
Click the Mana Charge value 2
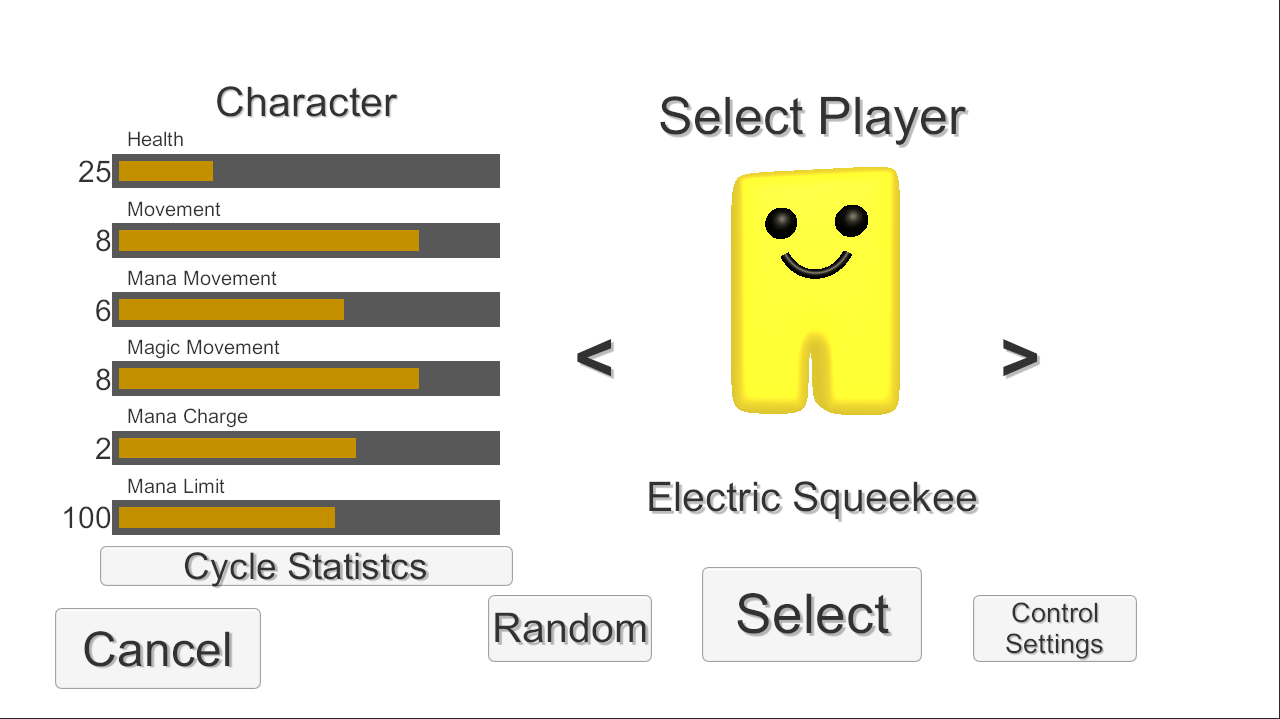[x=103, y=449]
